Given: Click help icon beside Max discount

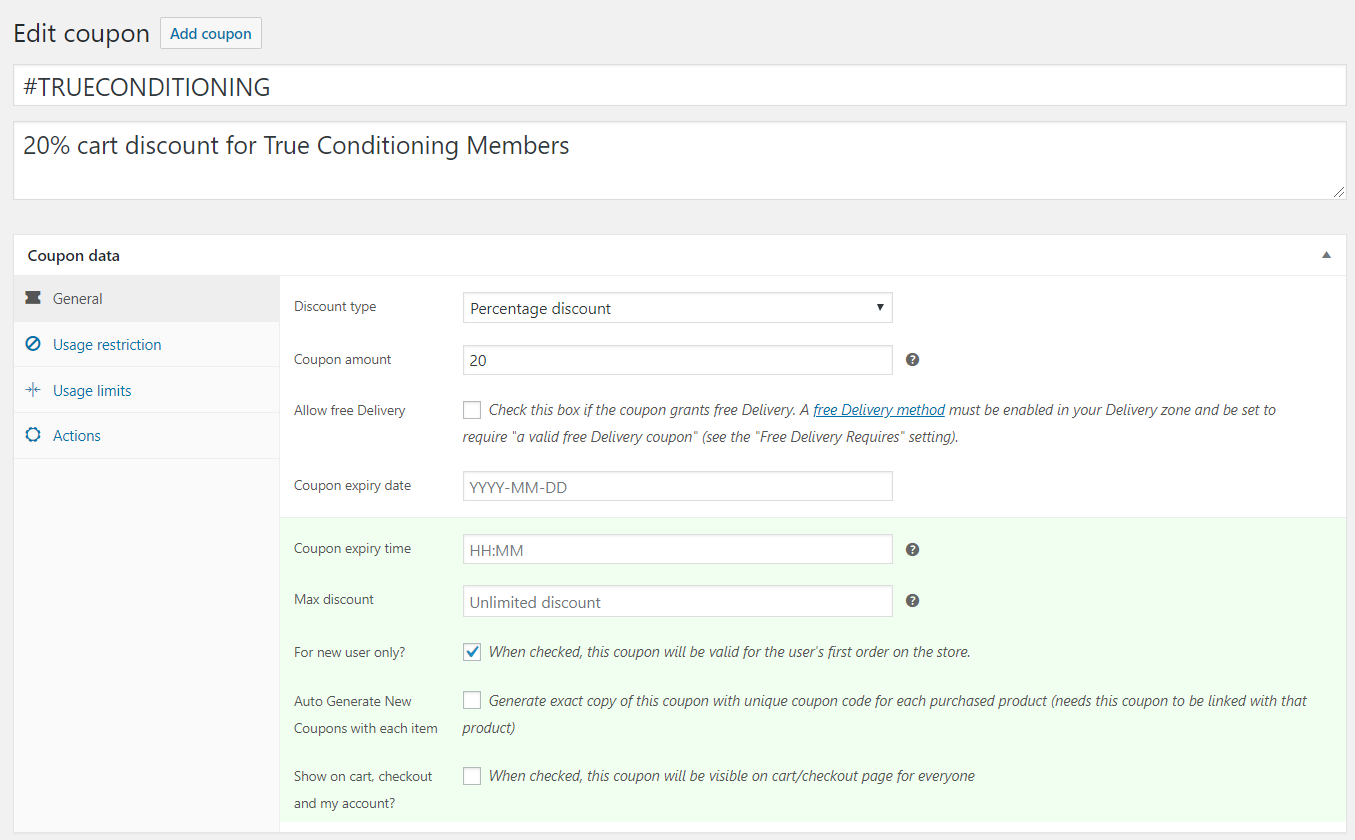Looking at the screenshot, I should [x=912, y=601].
